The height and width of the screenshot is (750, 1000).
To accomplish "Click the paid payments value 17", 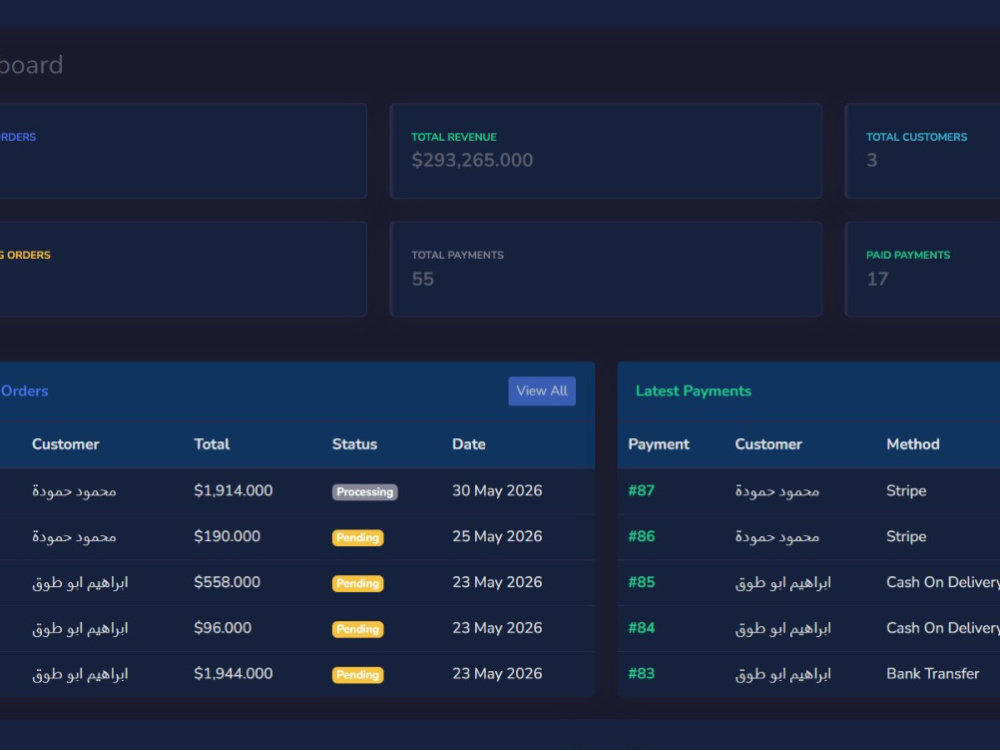I will 877,279.
